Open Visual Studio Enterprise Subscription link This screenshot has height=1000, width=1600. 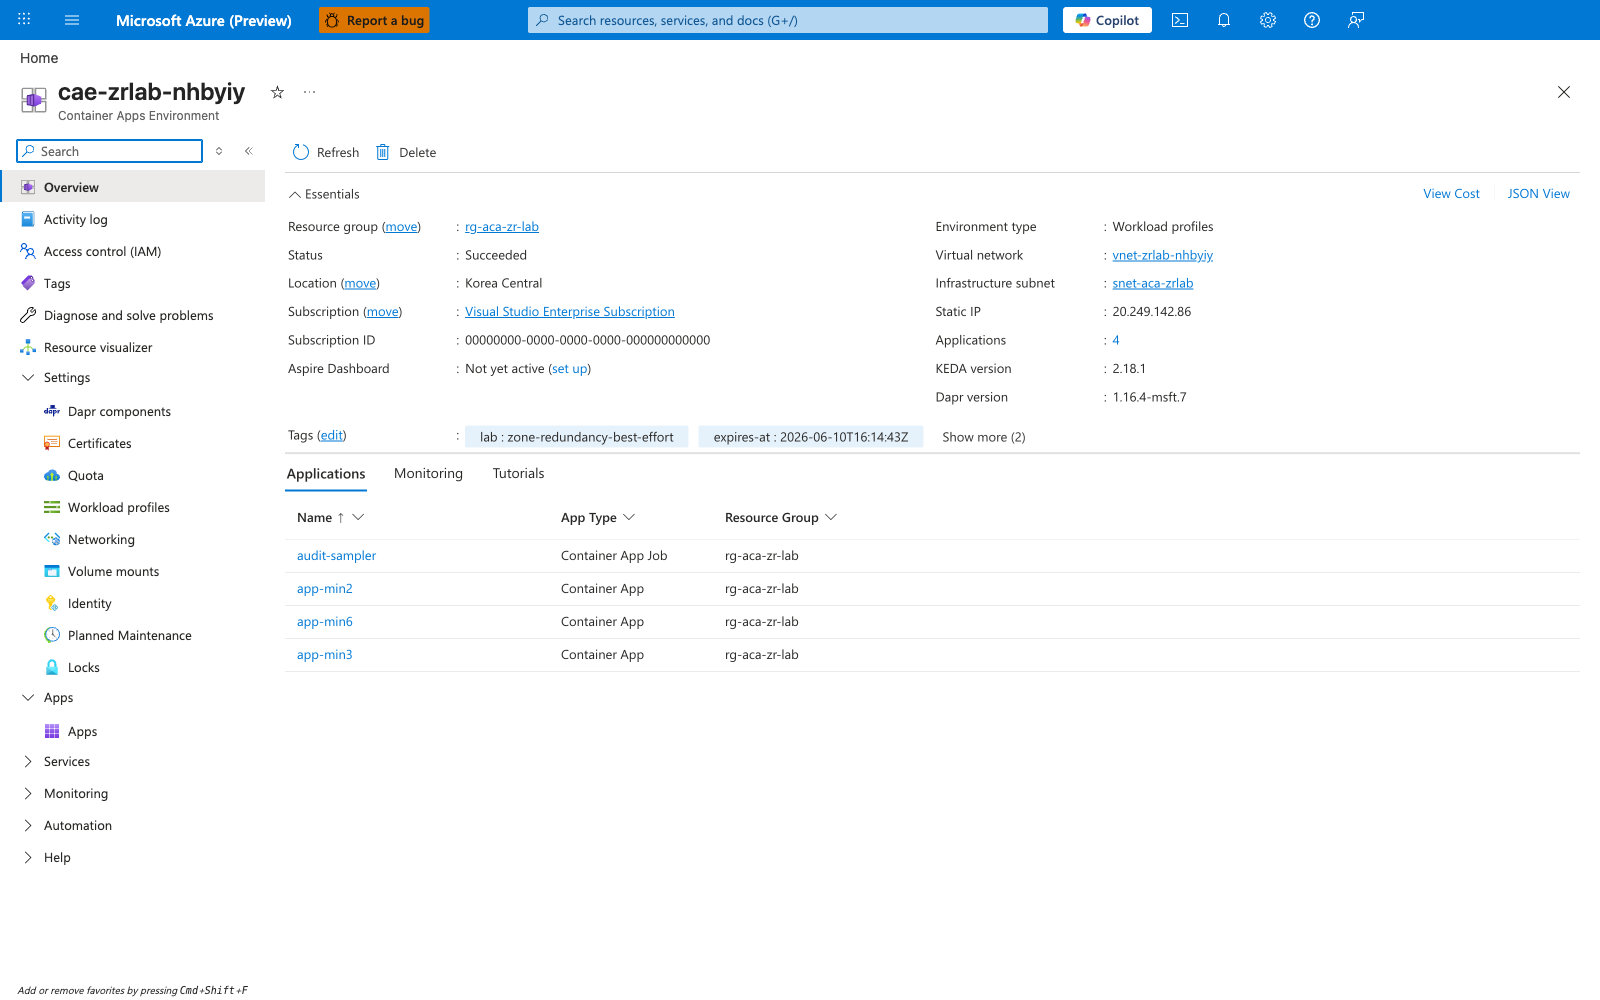(570, 312)
